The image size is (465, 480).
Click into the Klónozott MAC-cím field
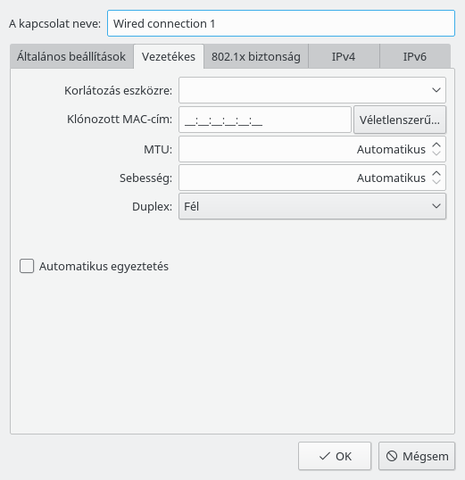click(x=265, y=119)
